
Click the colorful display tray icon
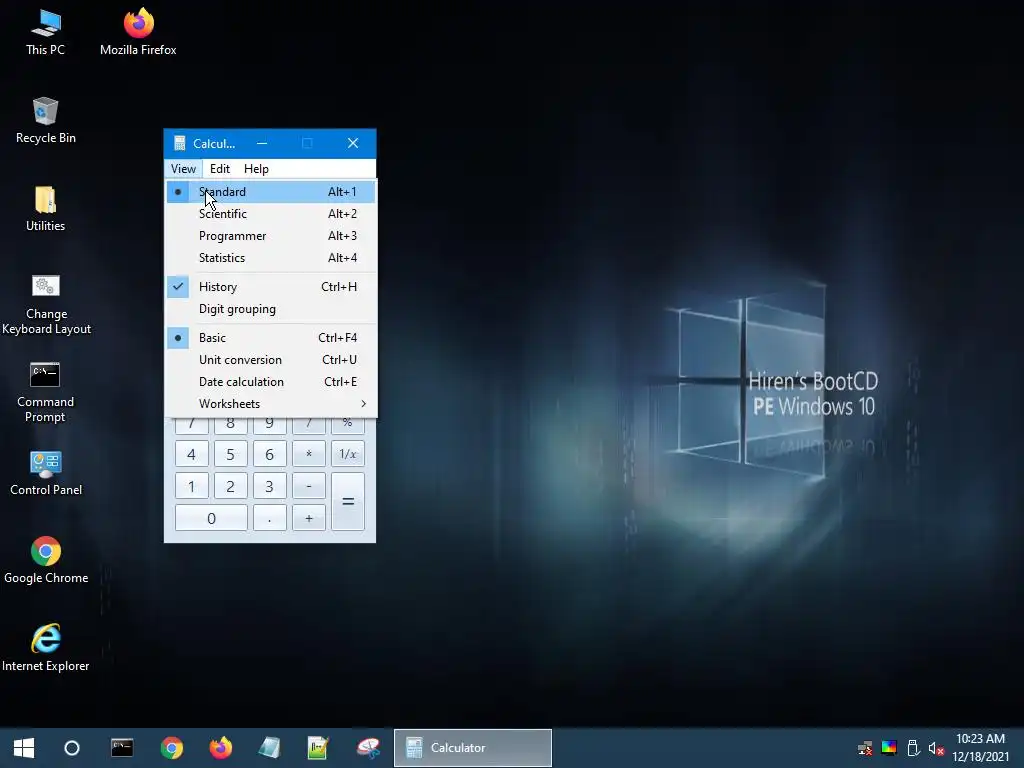[889, 748]
